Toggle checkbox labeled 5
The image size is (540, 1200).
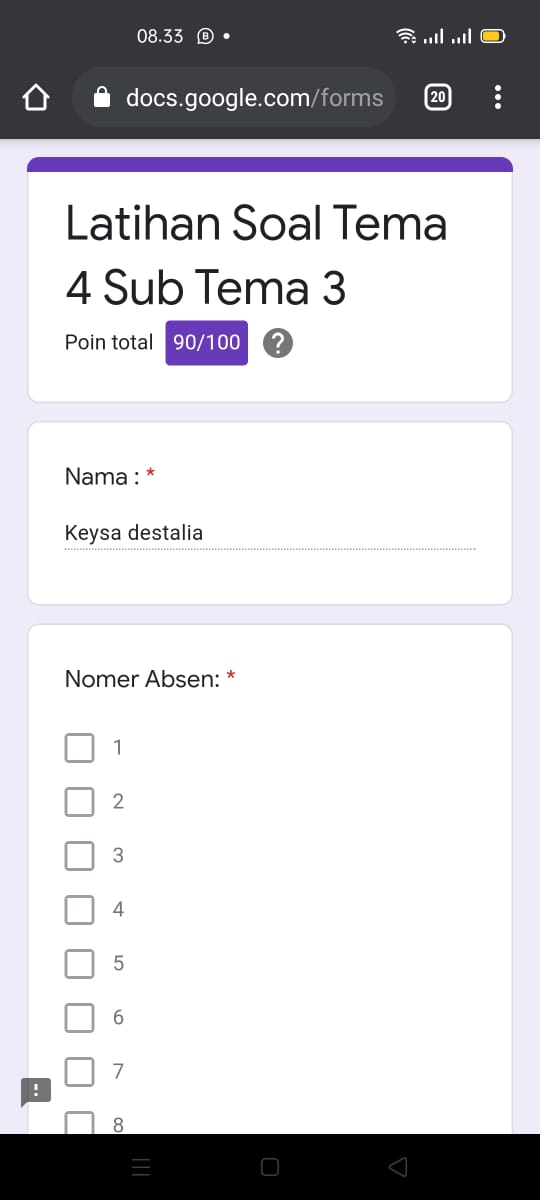point(80,963)
